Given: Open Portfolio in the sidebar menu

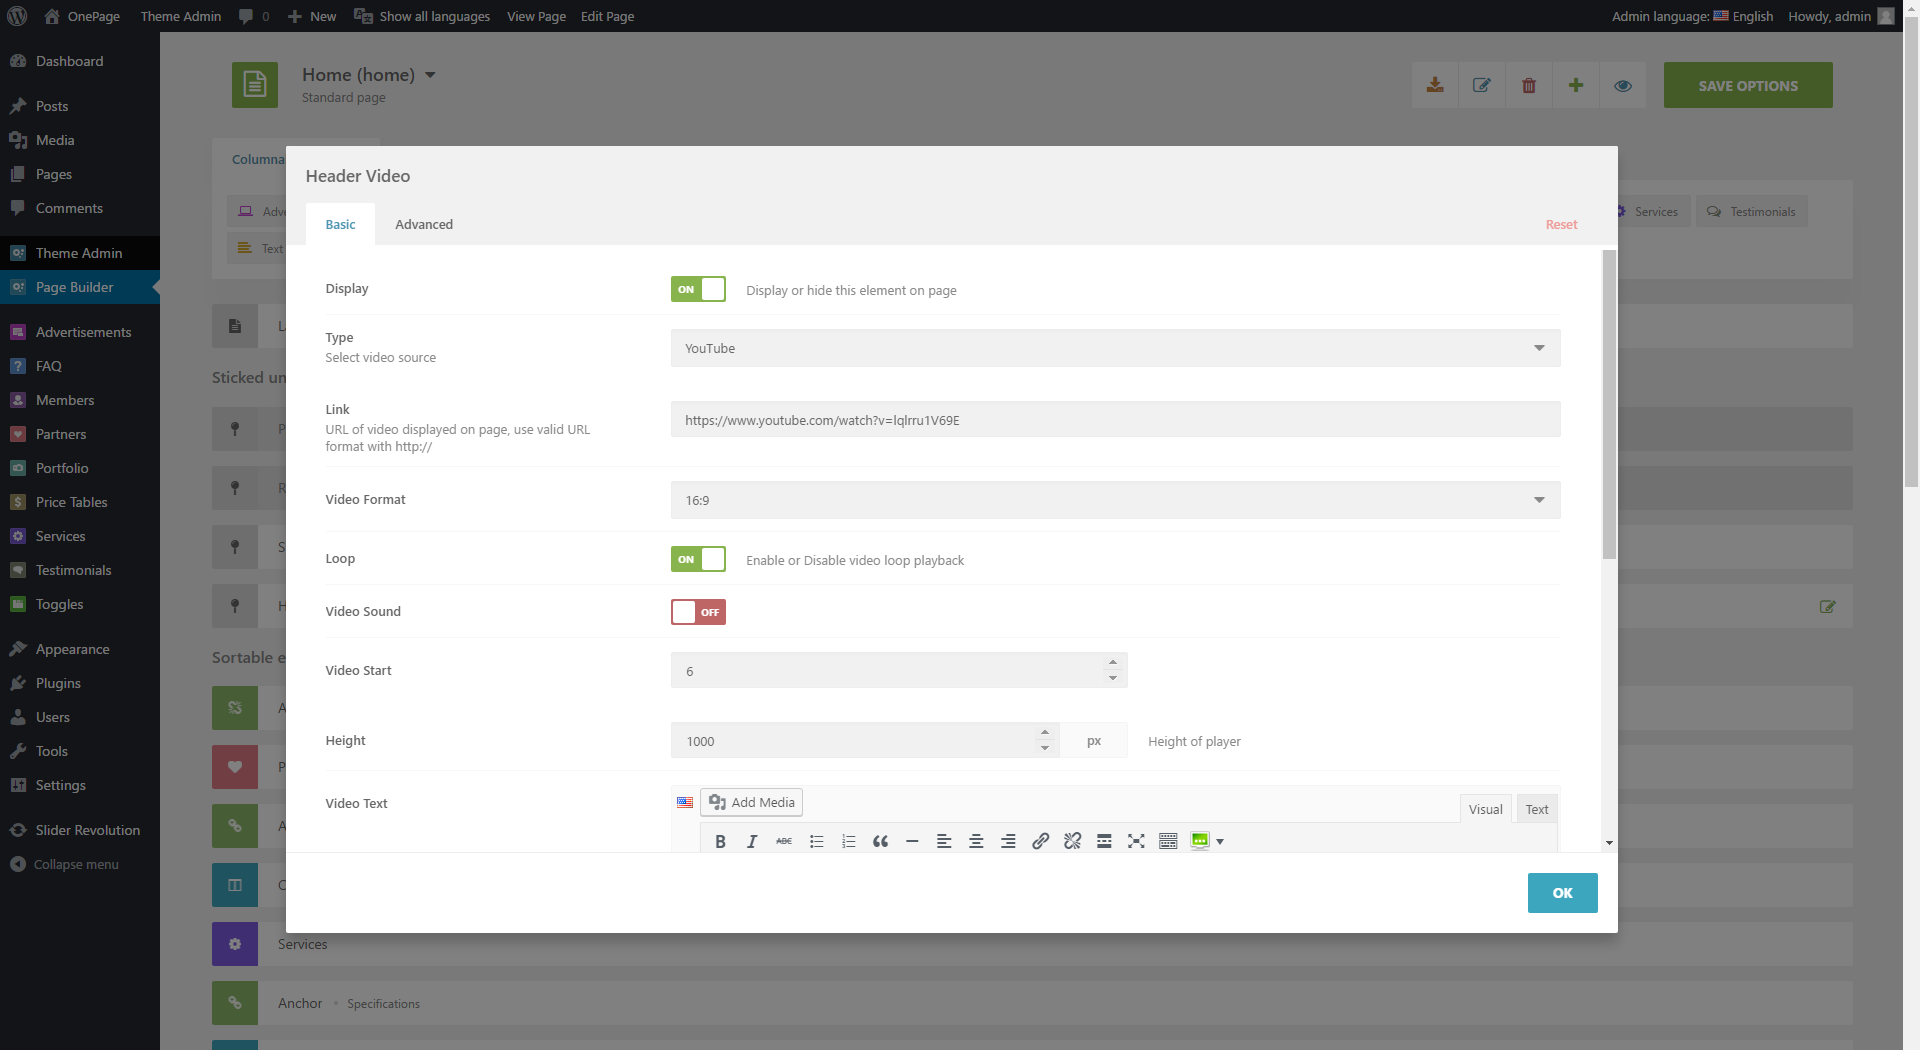Looking at the screenshot, I should point(80,468).
